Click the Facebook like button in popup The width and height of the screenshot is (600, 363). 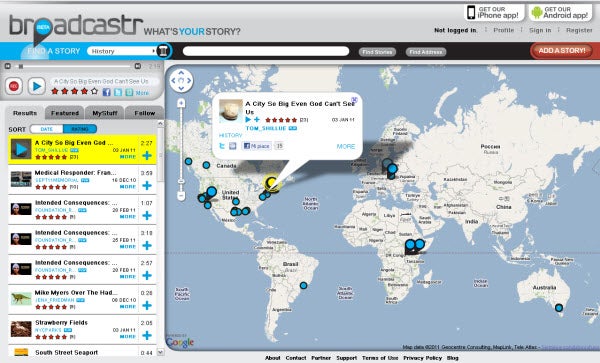[x=256, y=146]
